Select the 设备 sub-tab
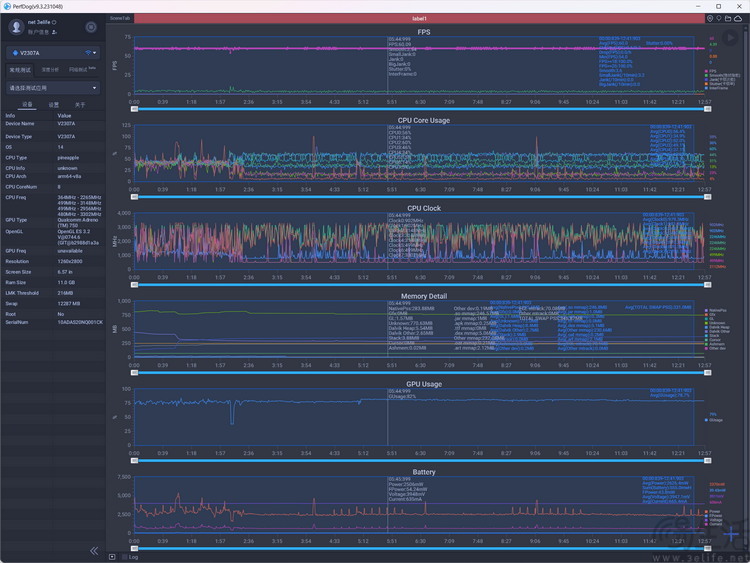Viewport: 750px width, 563px height. tap(27, 104)
